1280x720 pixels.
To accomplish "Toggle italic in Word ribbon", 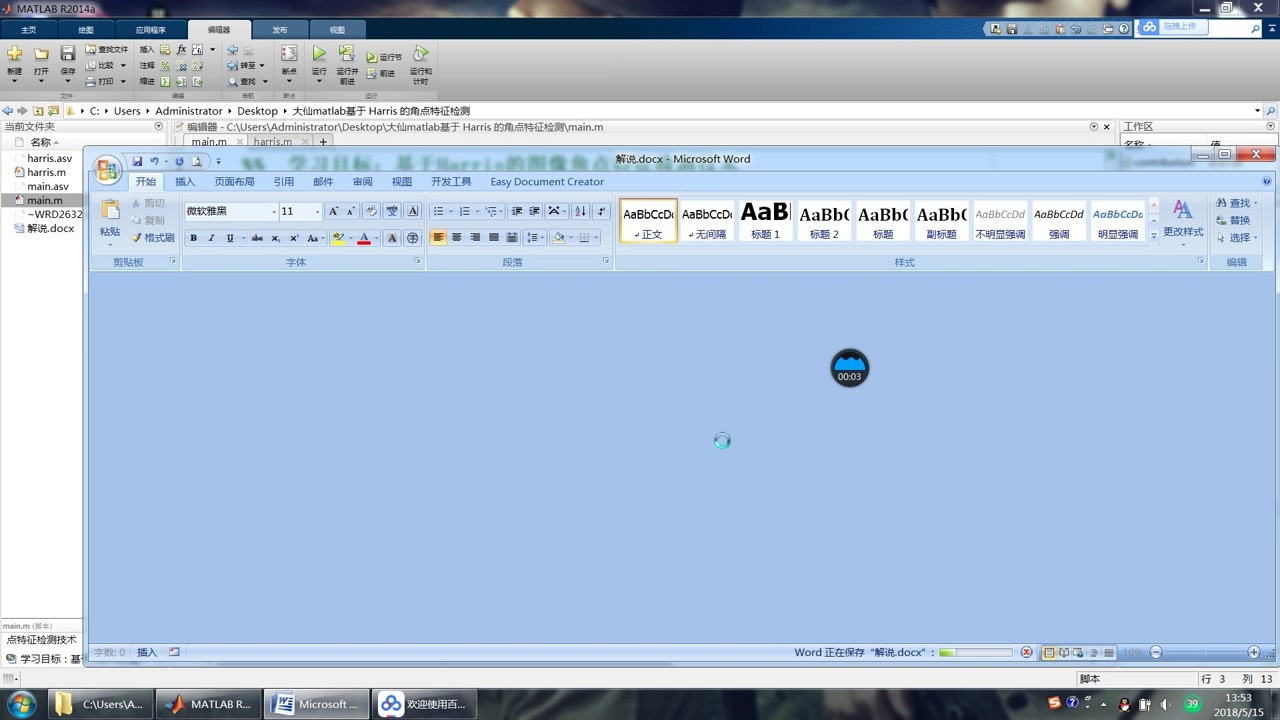I will click(x=211, y=238).
